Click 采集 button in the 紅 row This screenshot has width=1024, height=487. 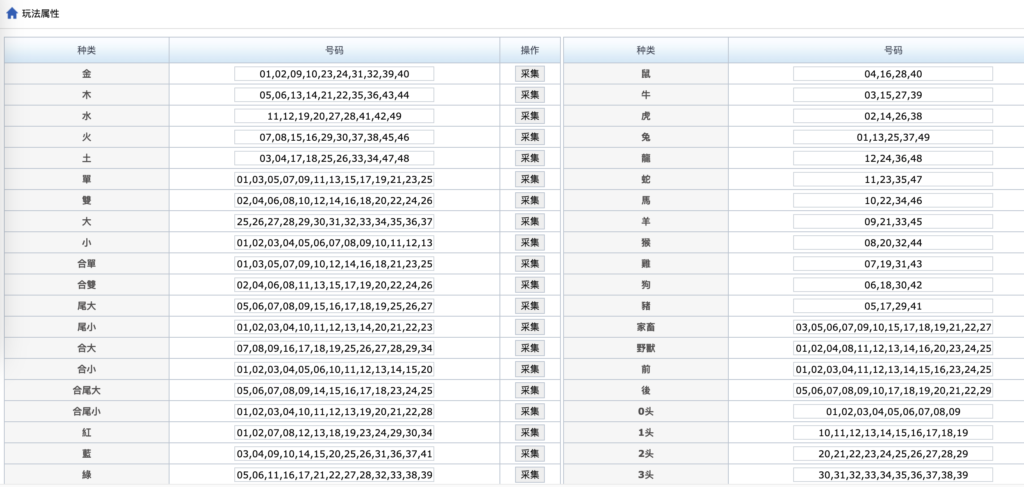529,432
